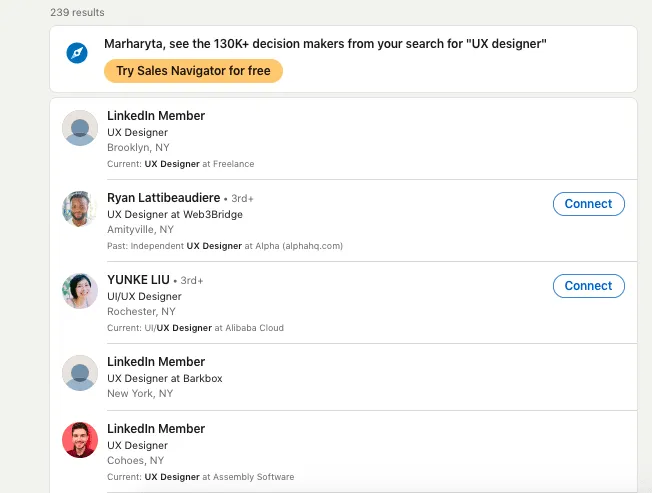This screenshot has height=493, width=652.
Task: Click 'New York, NY' location text
Action: pos(140,393)
